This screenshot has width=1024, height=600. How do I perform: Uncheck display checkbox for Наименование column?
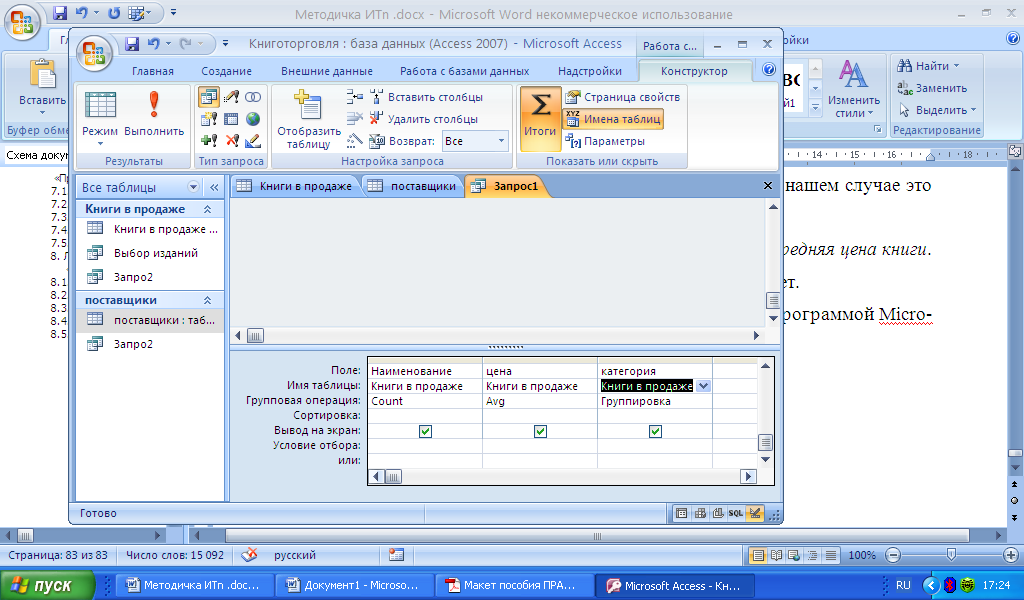pyautogui.click(x=425, y=431)
